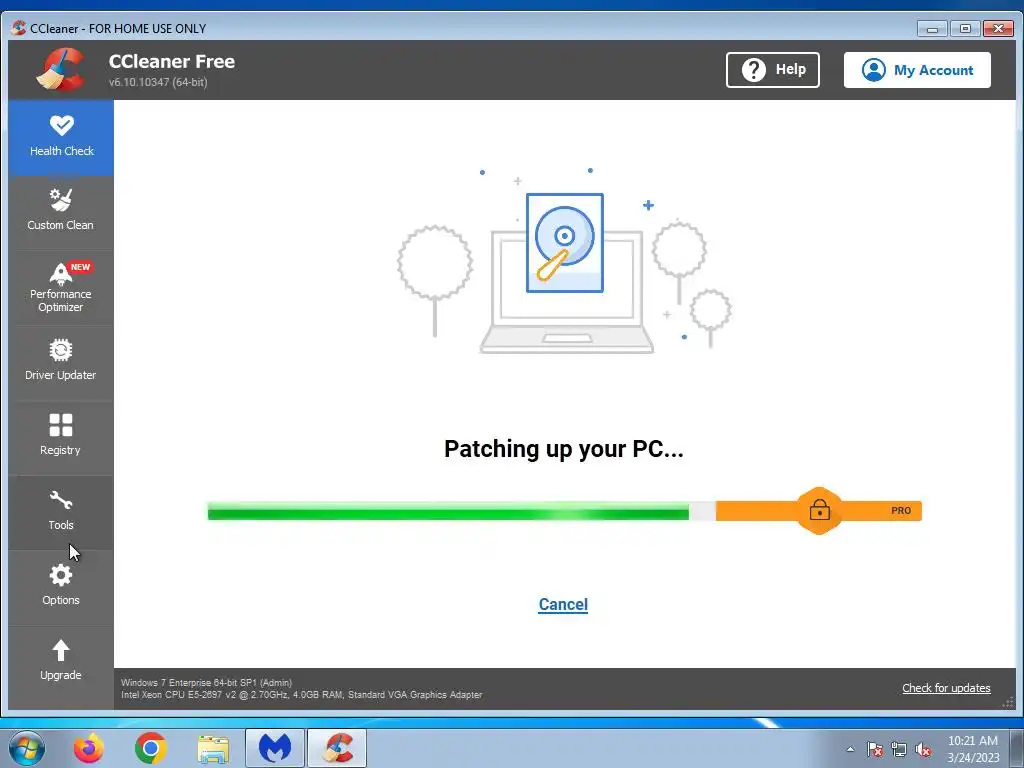Click the CCleaner logo in header
The height and width of the screenshot is (768, 1024).
(x=61, y=70)
